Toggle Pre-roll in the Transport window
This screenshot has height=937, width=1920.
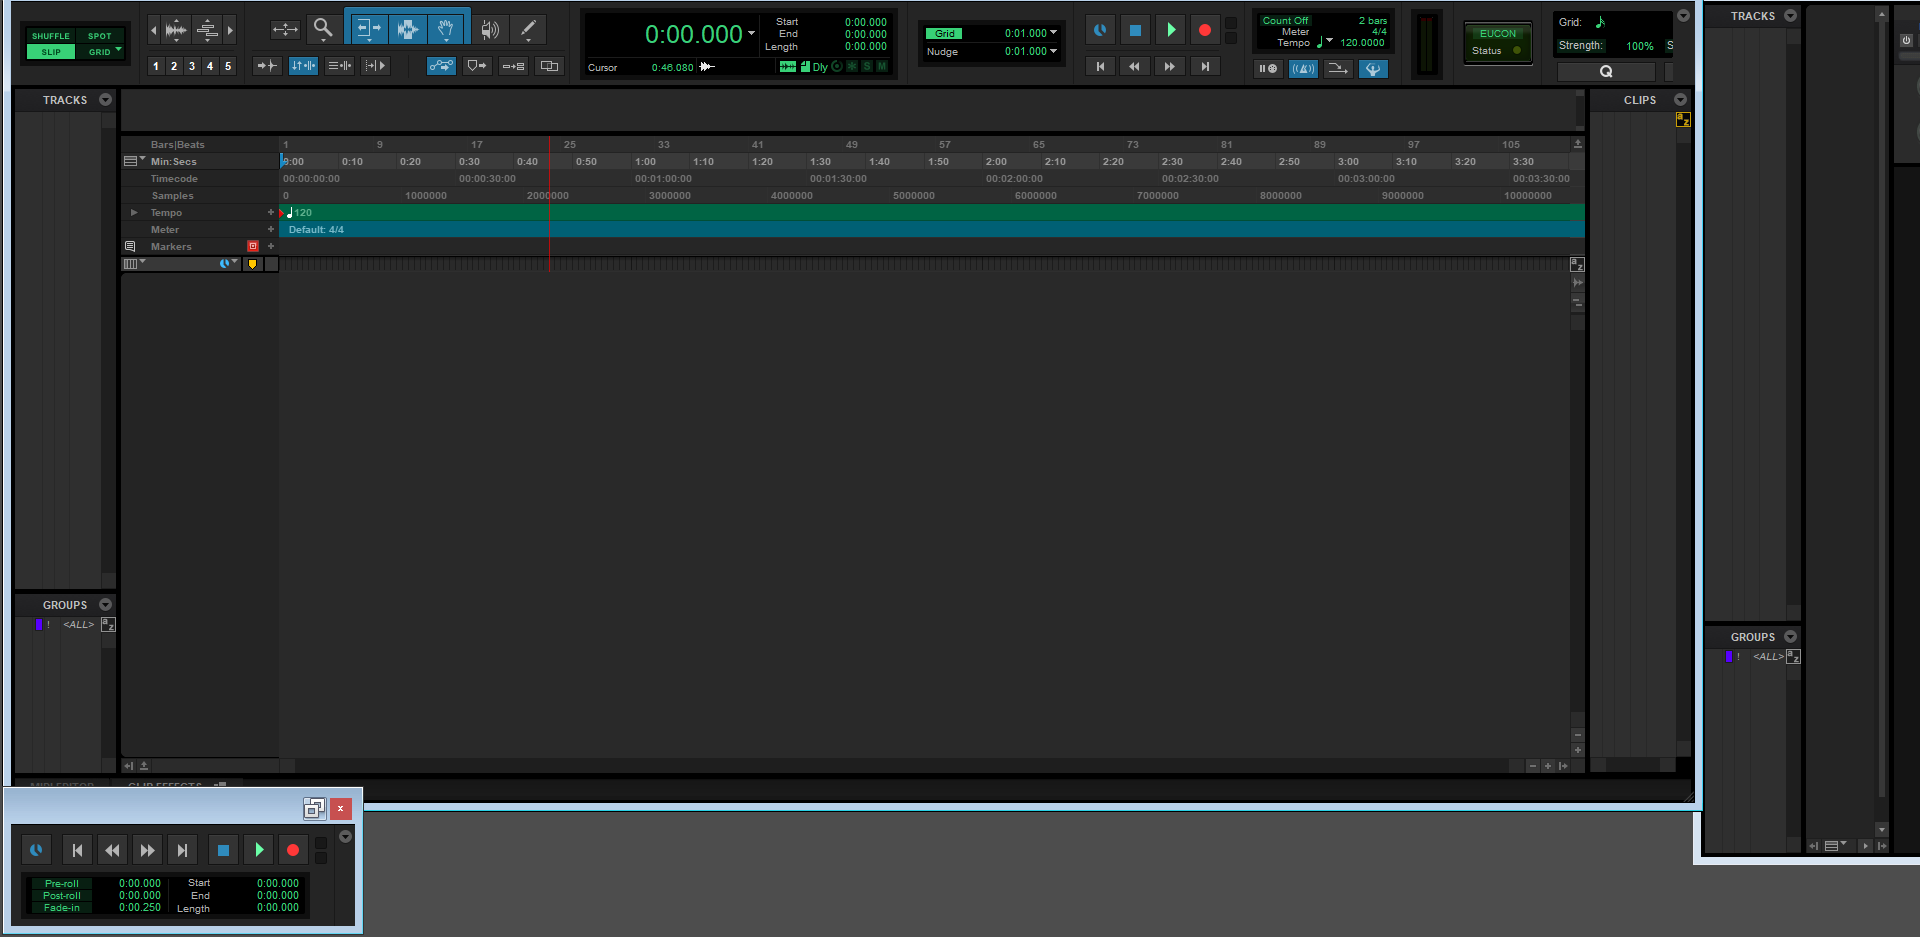coord(61,884)
